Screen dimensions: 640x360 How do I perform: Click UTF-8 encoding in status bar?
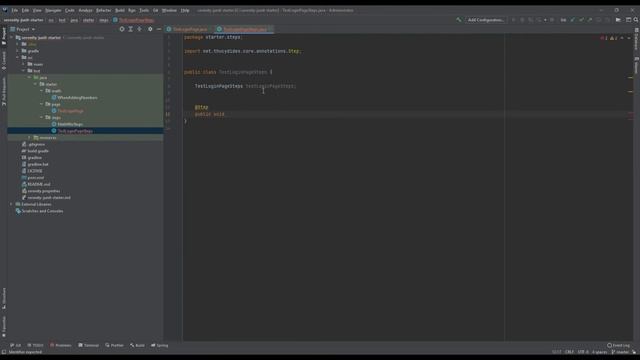(583, 352)
